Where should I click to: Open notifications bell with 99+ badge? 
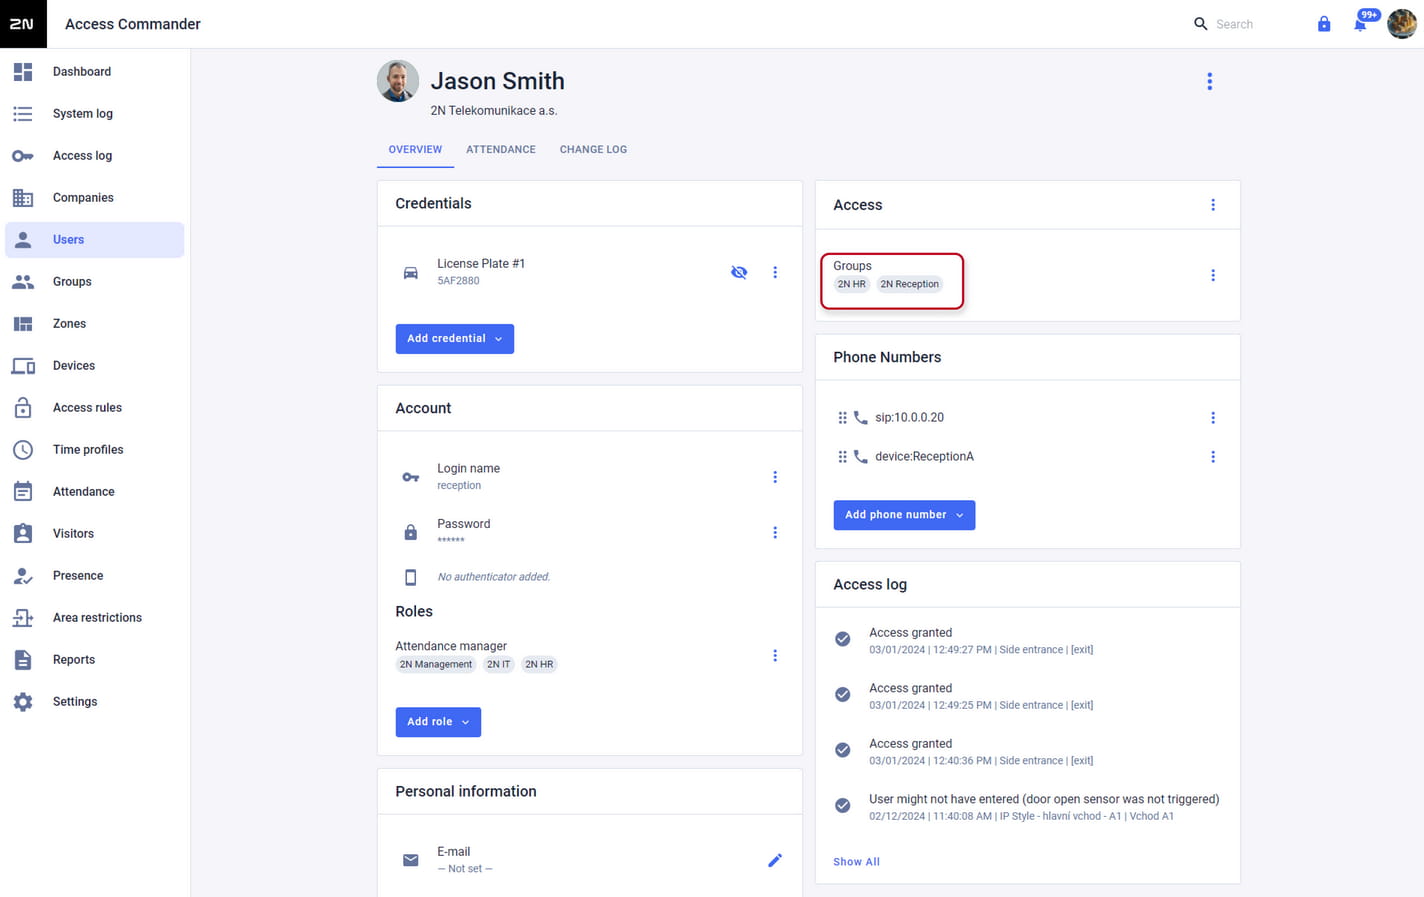1362,22
